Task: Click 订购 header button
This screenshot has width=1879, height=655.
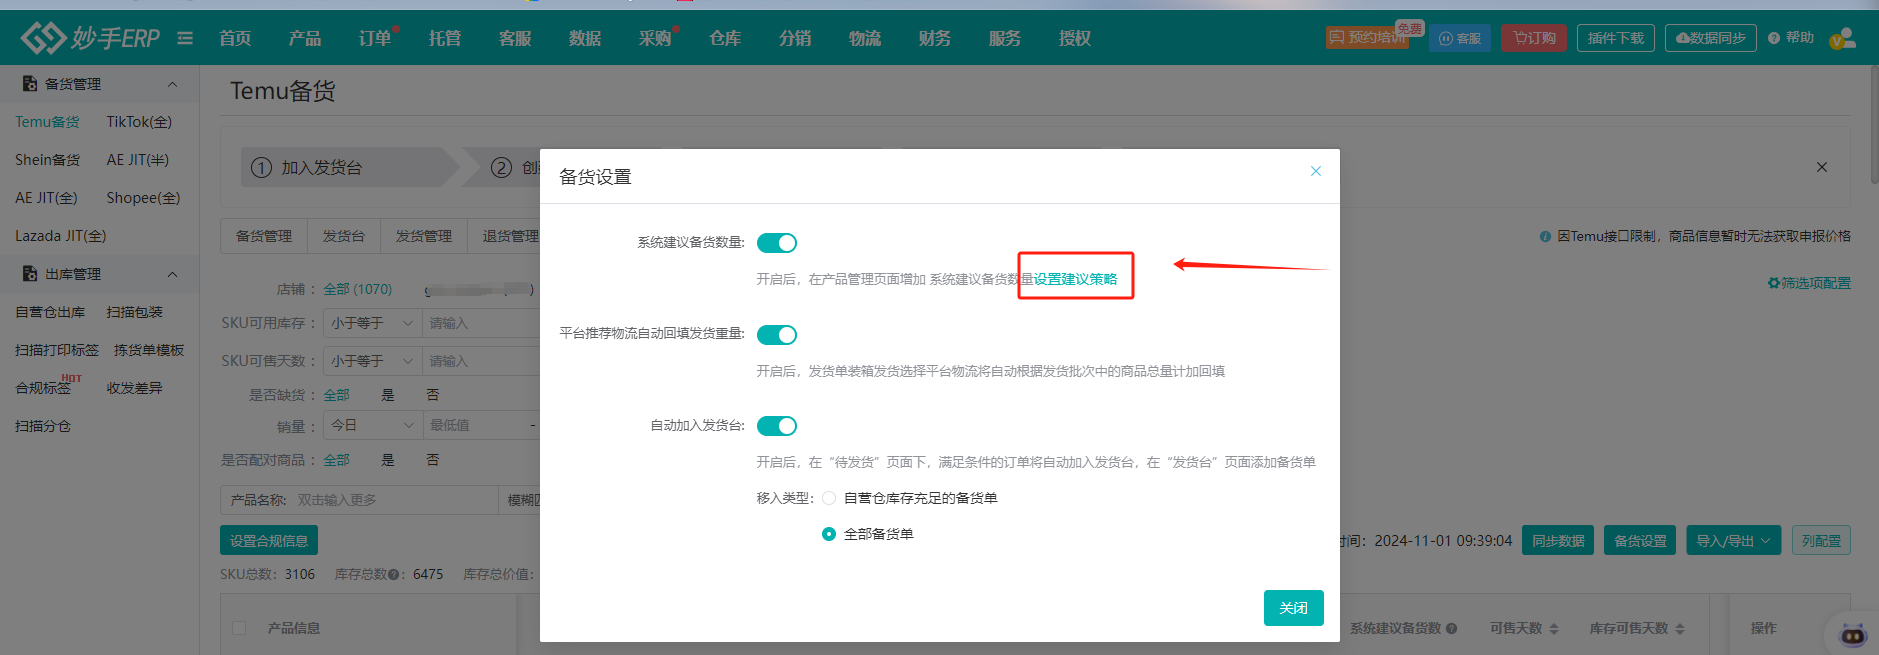Action: point(1534,38)
